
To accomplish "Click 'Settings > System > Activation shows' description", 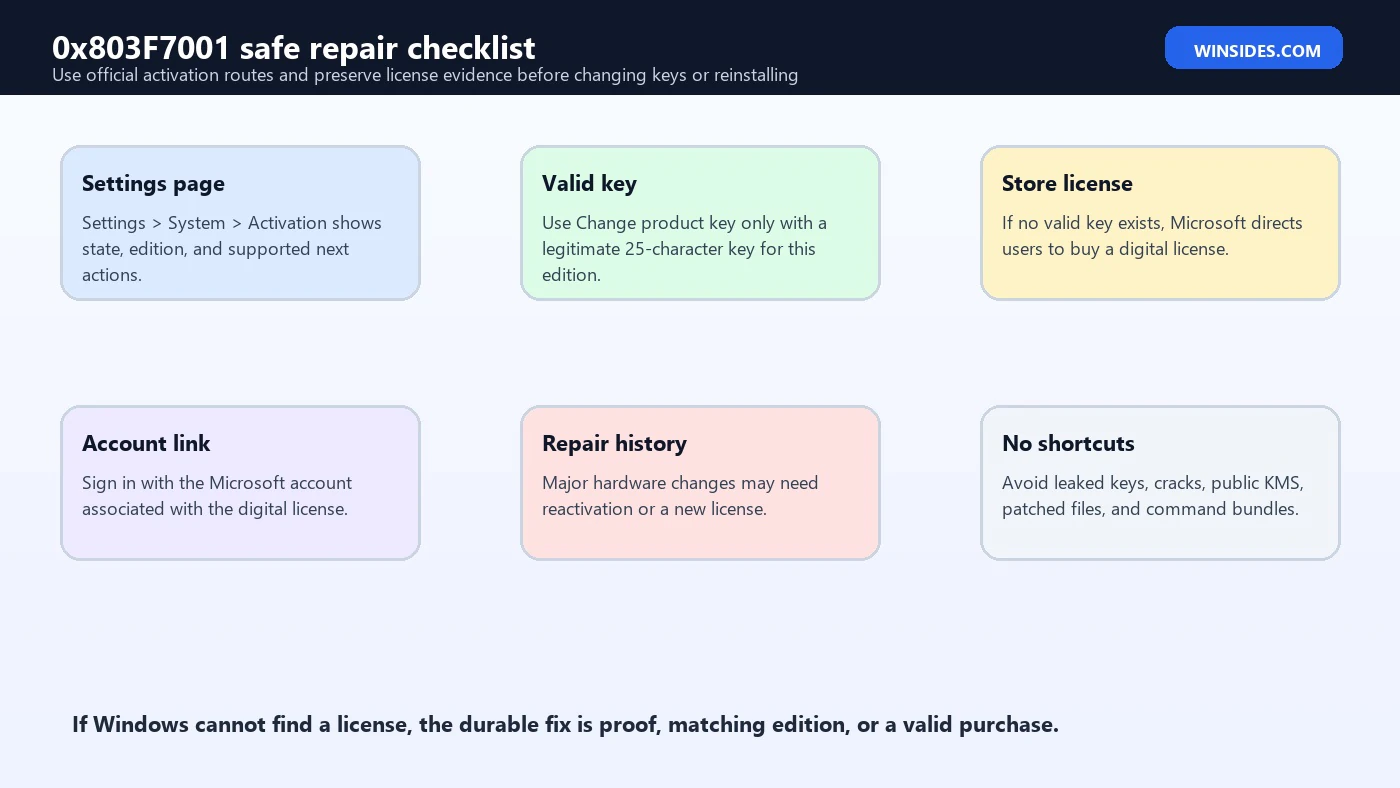I will click(x=232, y=249).
